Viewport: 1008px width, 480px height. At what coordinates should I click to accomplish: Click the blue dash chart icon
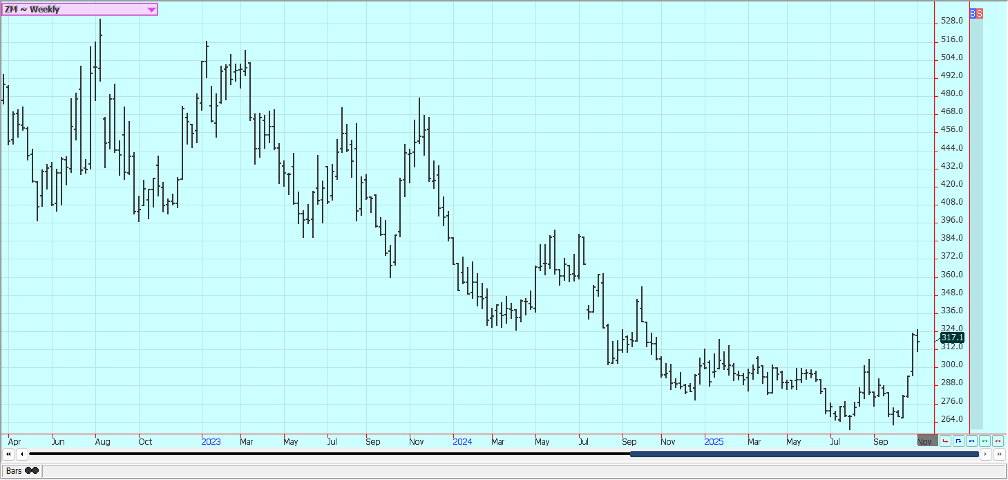(x=971, y=440)
